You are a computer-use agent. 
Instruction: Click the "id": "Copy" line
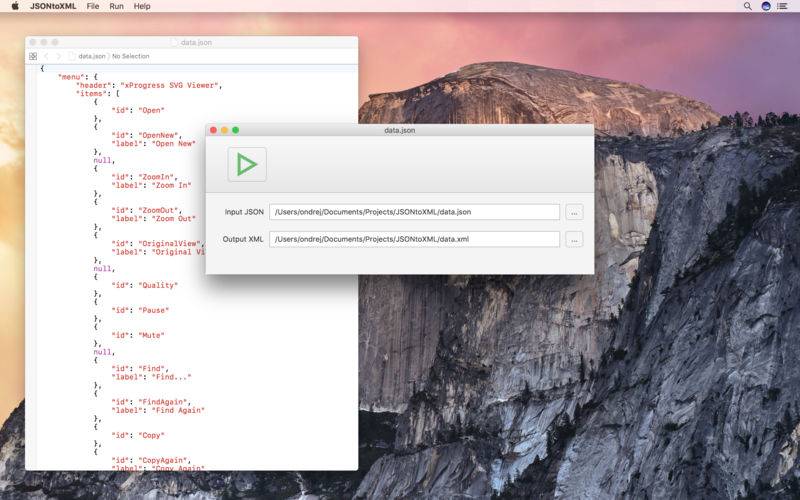coord(138,435)
